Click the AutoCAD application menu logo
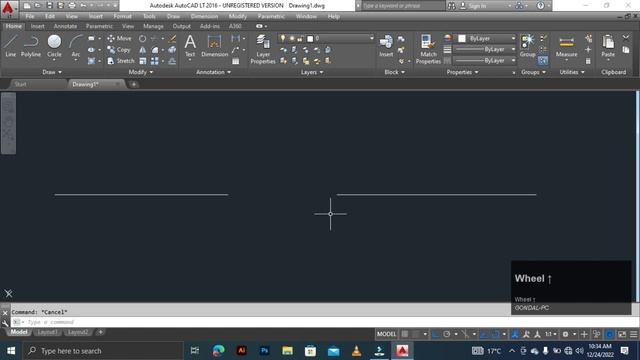 [x=8, y=8]
